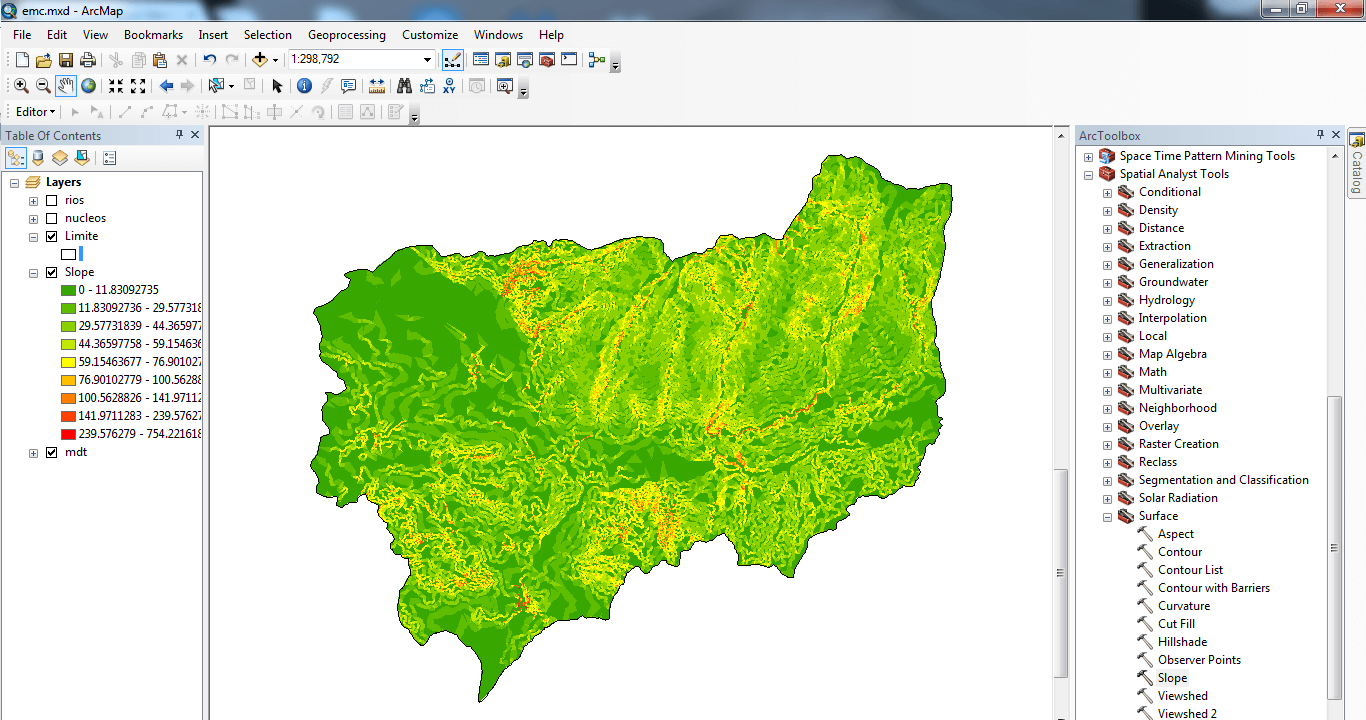Click the red 239.57 - 754.22 swatch
Viewport: 1366px width, 720px height.
[x=69, y=434]
